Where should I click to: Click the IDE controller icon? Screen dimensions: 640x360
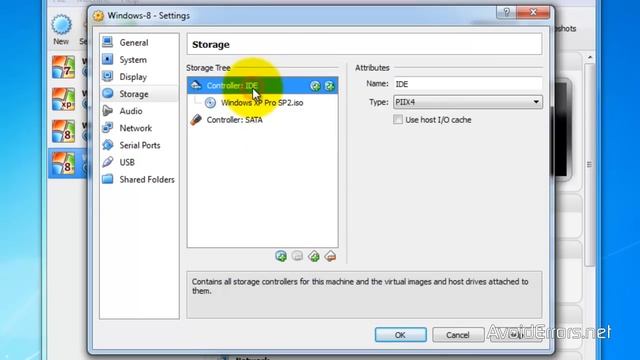(x=196, y=85)
